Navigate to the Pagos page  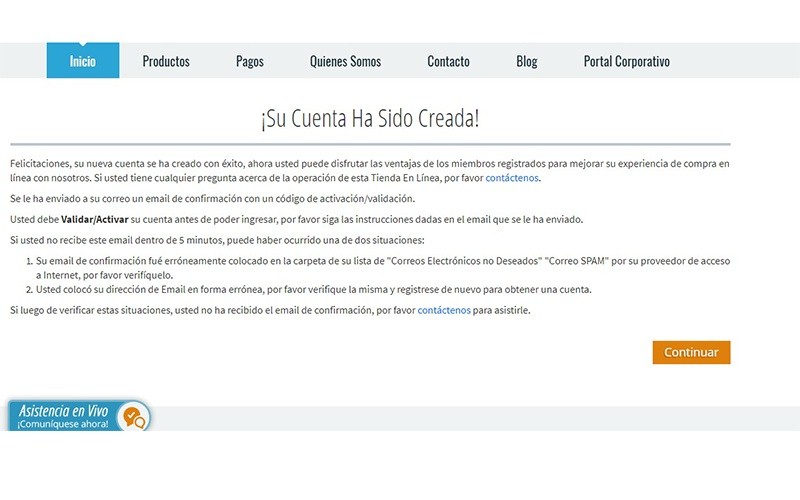pos(250,61)
